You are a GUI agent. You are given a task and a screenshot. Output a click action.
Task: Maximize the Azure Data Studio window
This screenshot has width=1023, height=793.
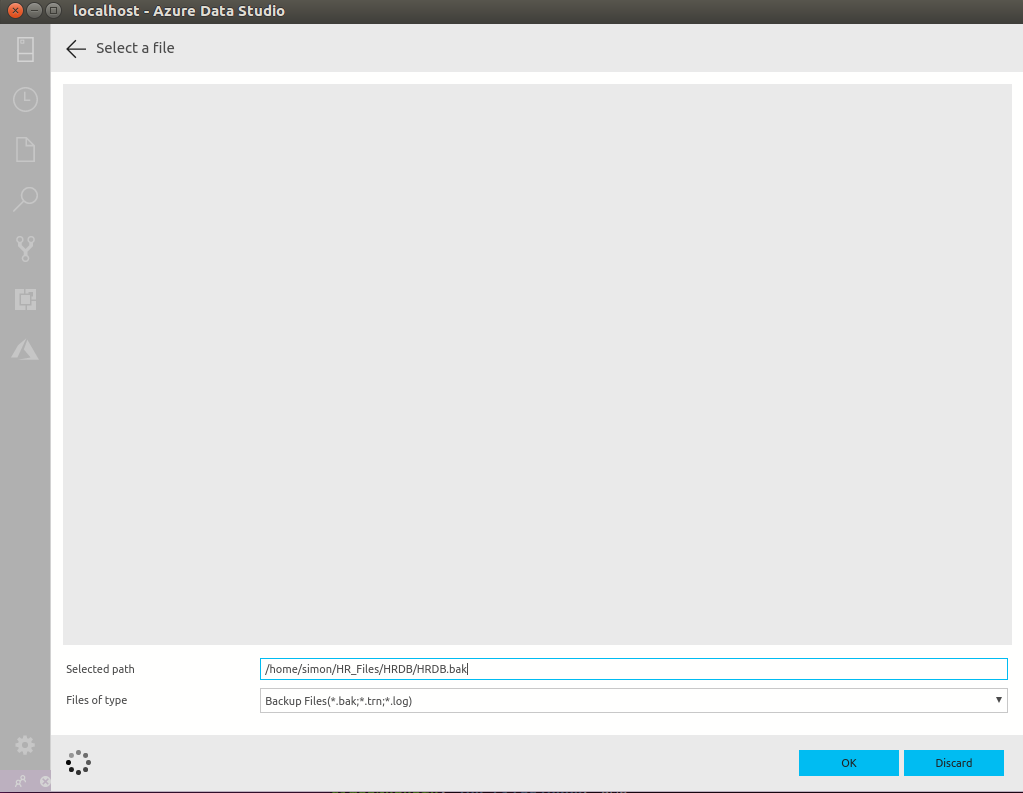54,10
